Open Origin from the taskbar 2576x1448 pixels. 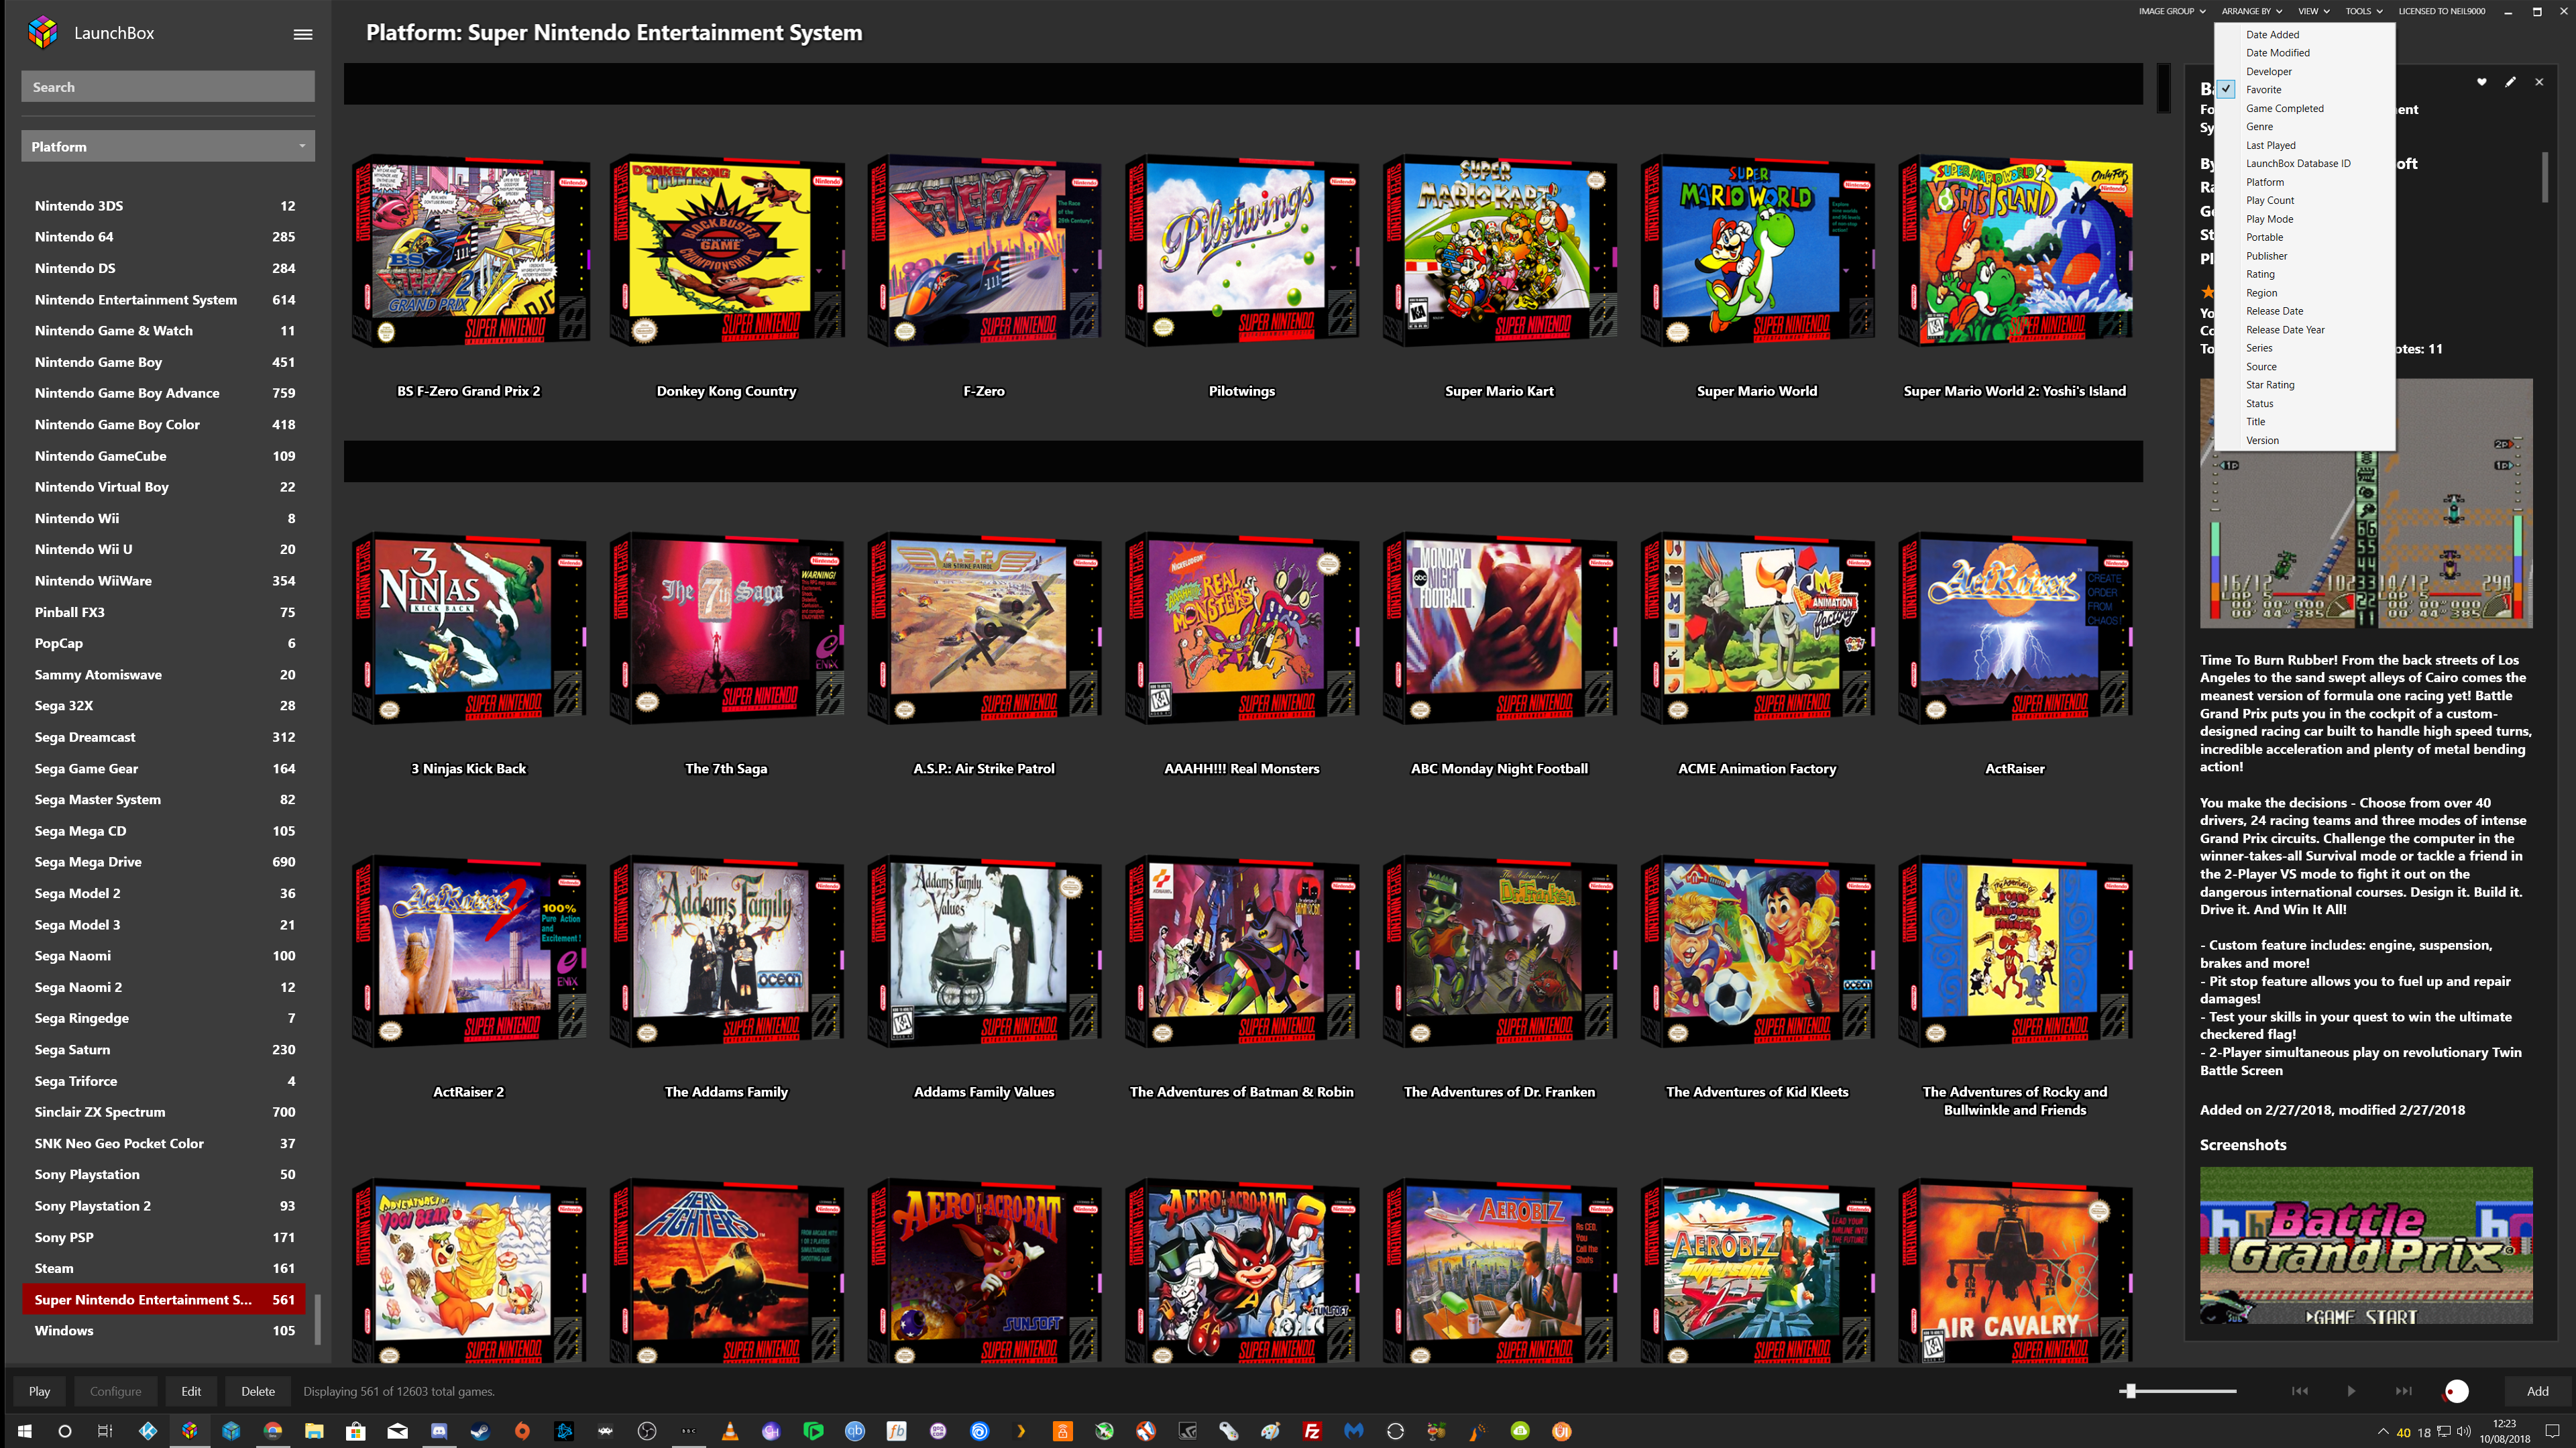522,1431
